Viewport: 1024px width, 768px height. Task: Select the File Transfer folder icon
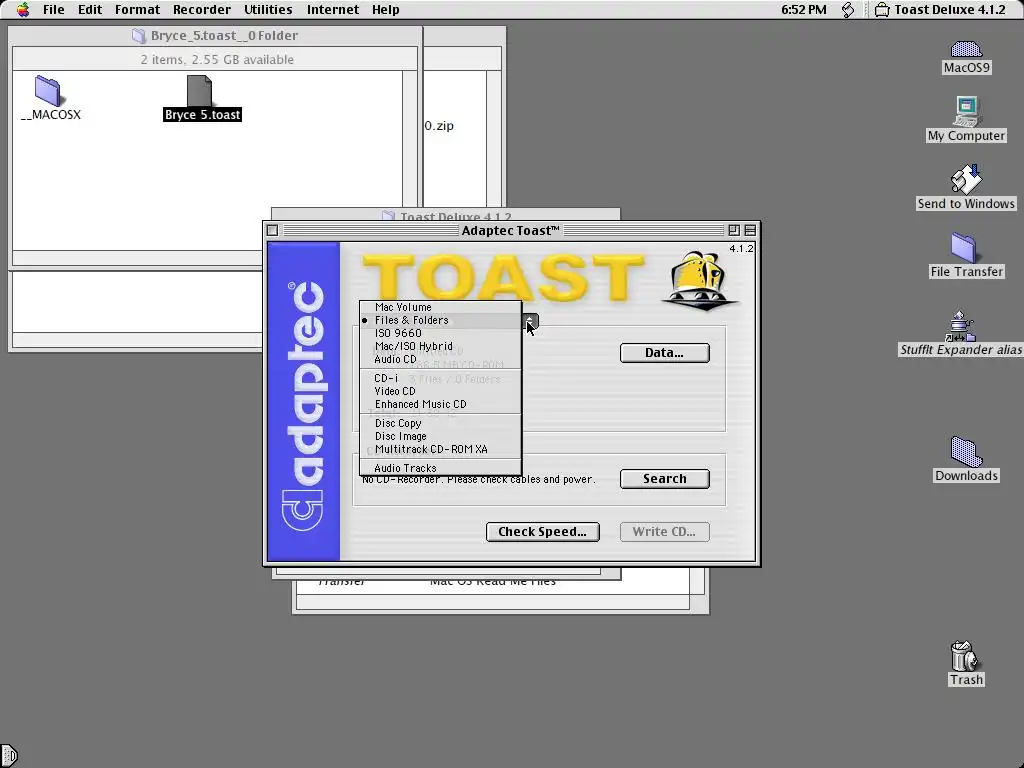pyautogui.click(x=967, y=248)
